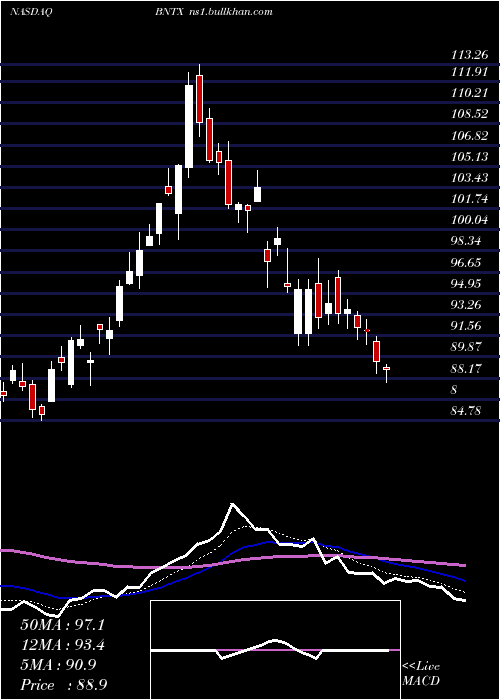This screenshot has width=500, height=700.
Task: Click the Price : 88.9 readout
Action: pyautogui.click(x=63, y=685)
